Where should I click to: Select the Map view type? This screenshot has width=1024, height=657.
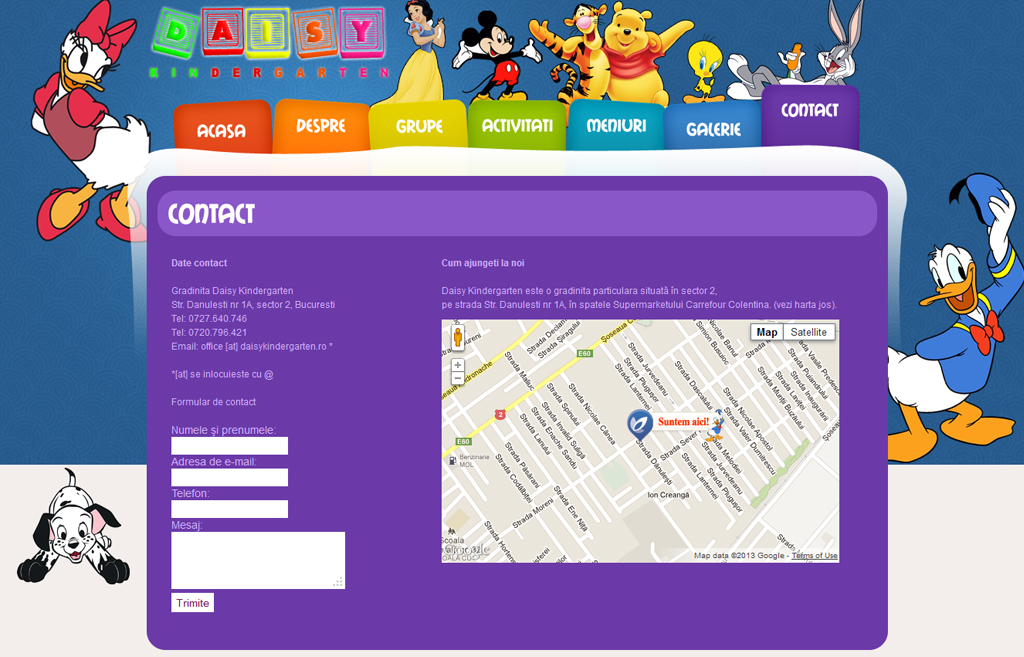767,332
